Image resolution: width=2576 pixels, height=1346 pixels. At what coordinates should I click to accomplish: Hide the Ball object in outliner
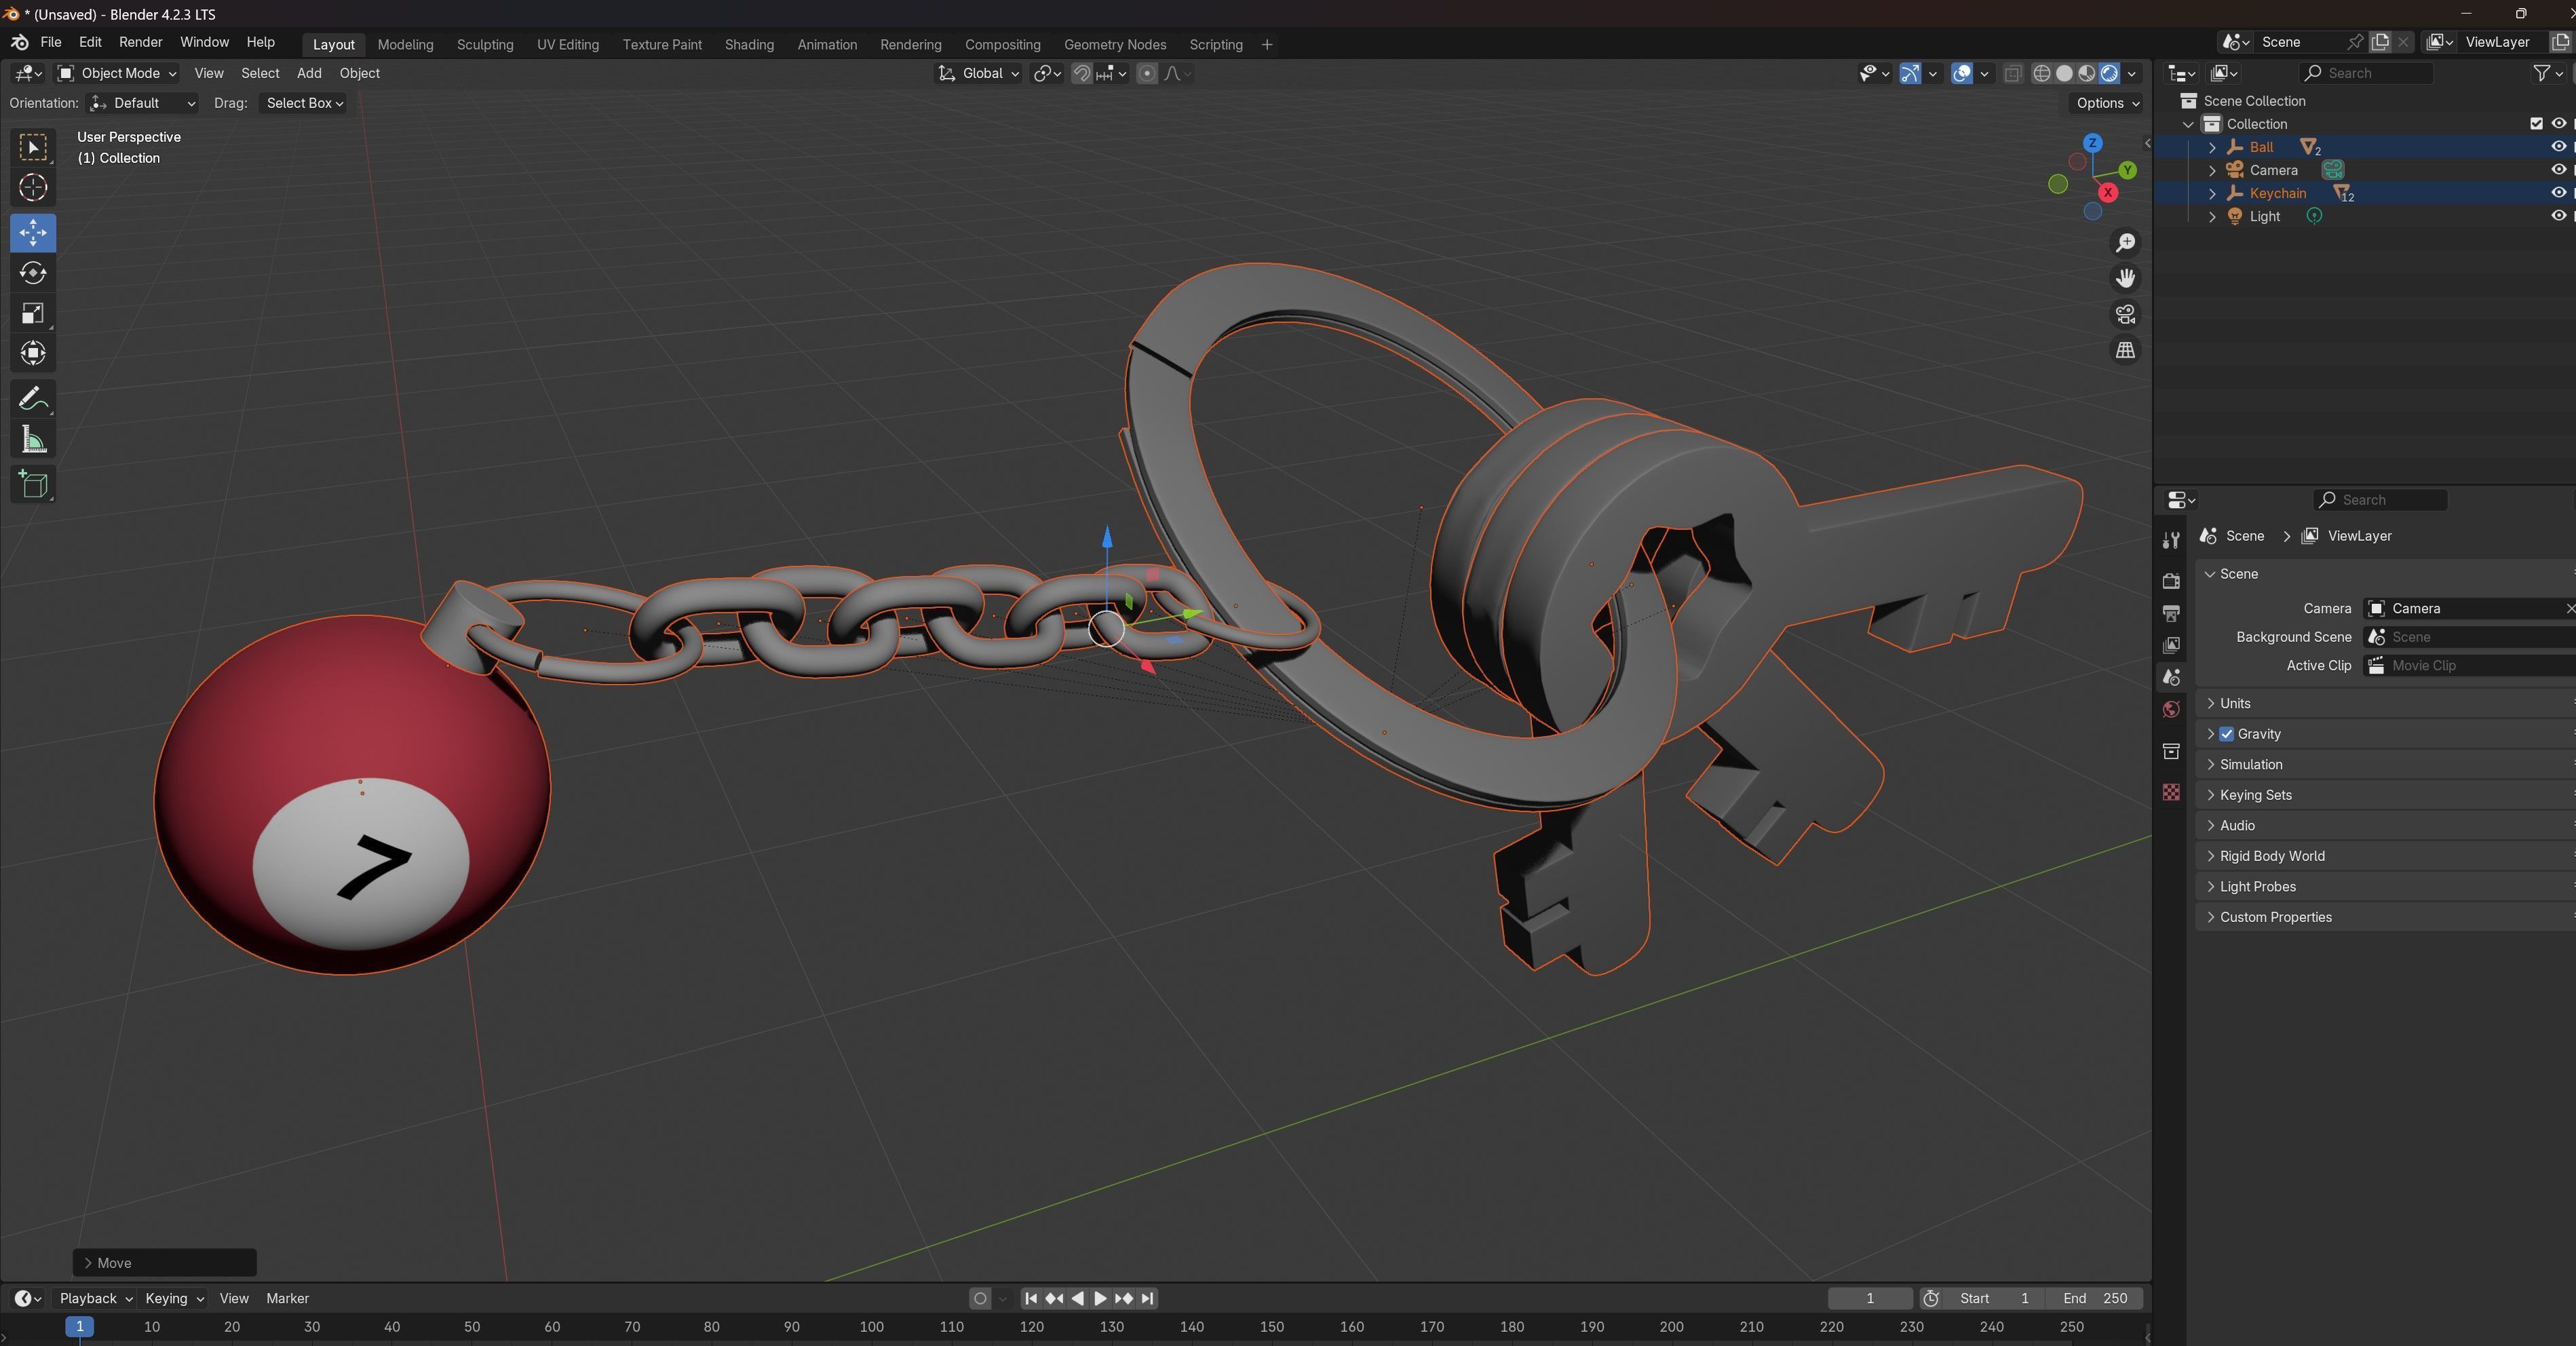(2558, 147)
